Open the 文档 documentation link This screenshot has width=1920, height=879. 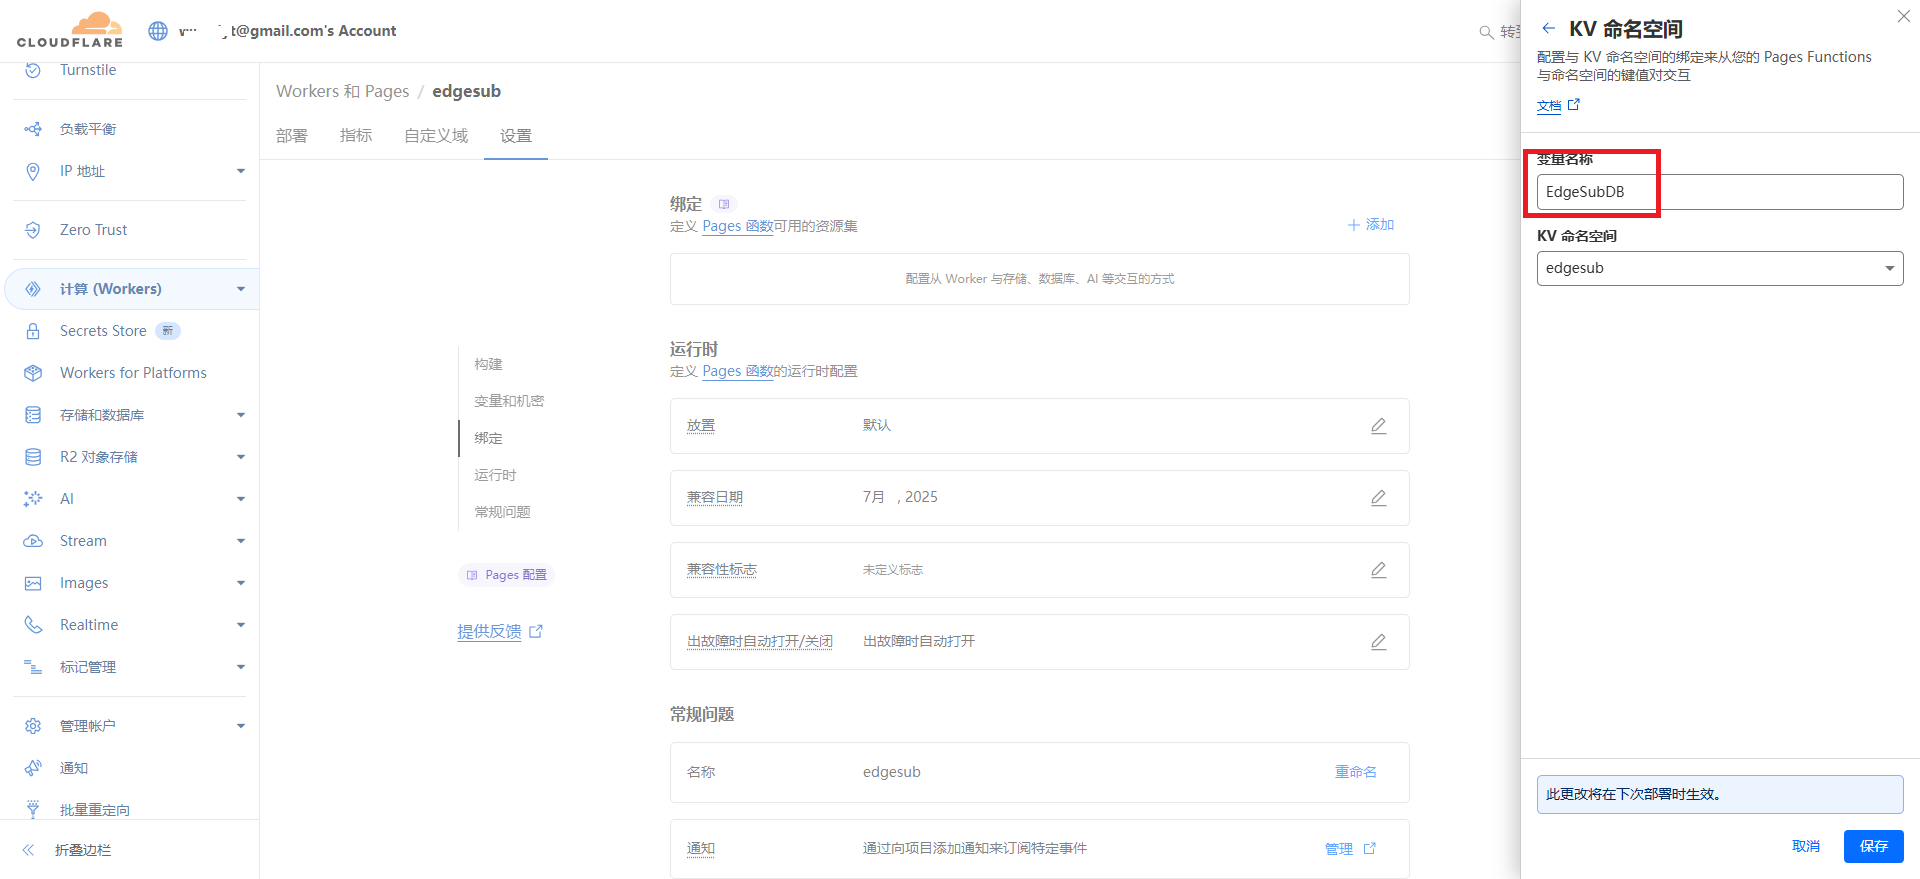(1549, 106)
